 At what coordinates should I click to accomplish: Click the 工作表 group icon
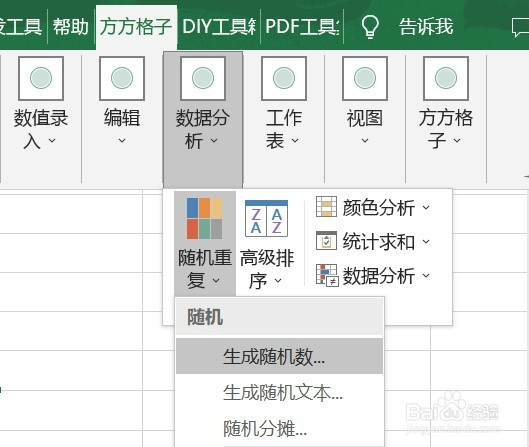click(284, 78)
